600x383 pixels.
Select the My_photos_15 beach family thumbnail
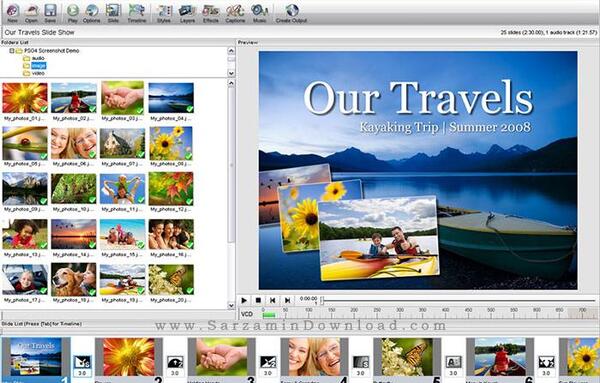122,234
